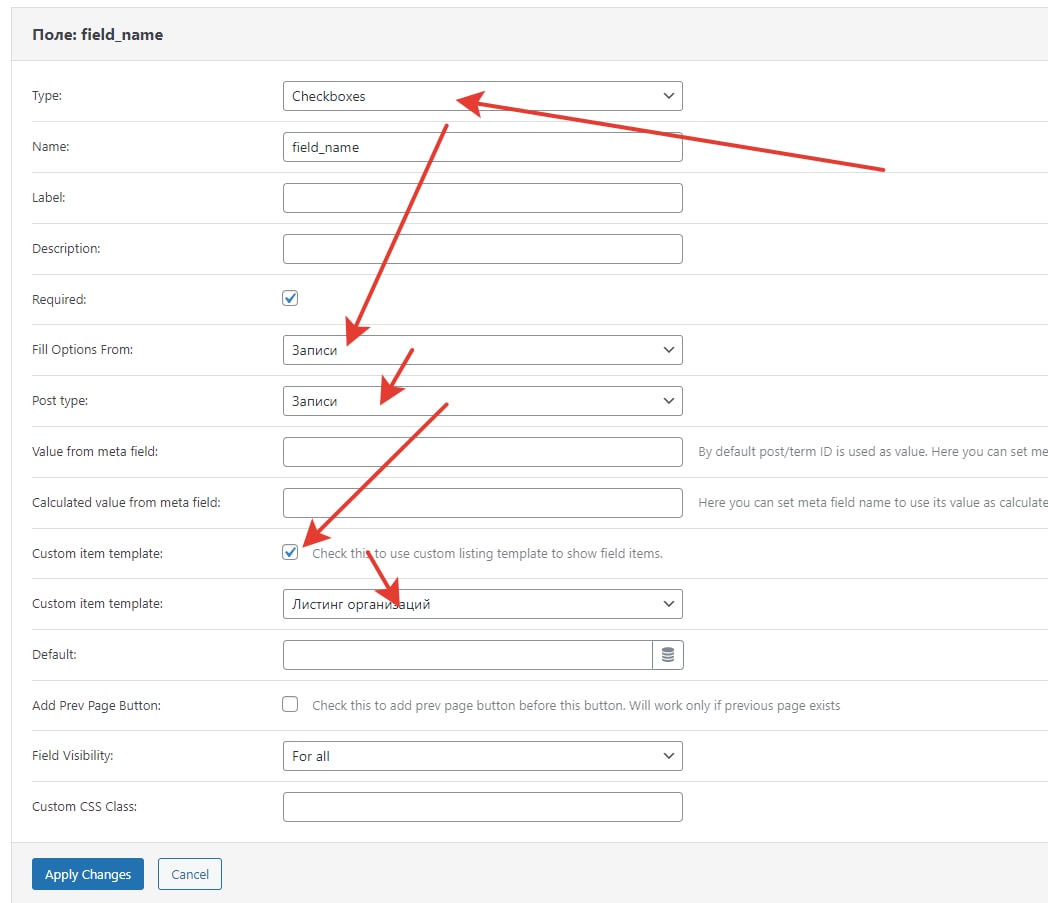Click into the Label input field
Screen dimensions: 1048x903
[483, 198]
